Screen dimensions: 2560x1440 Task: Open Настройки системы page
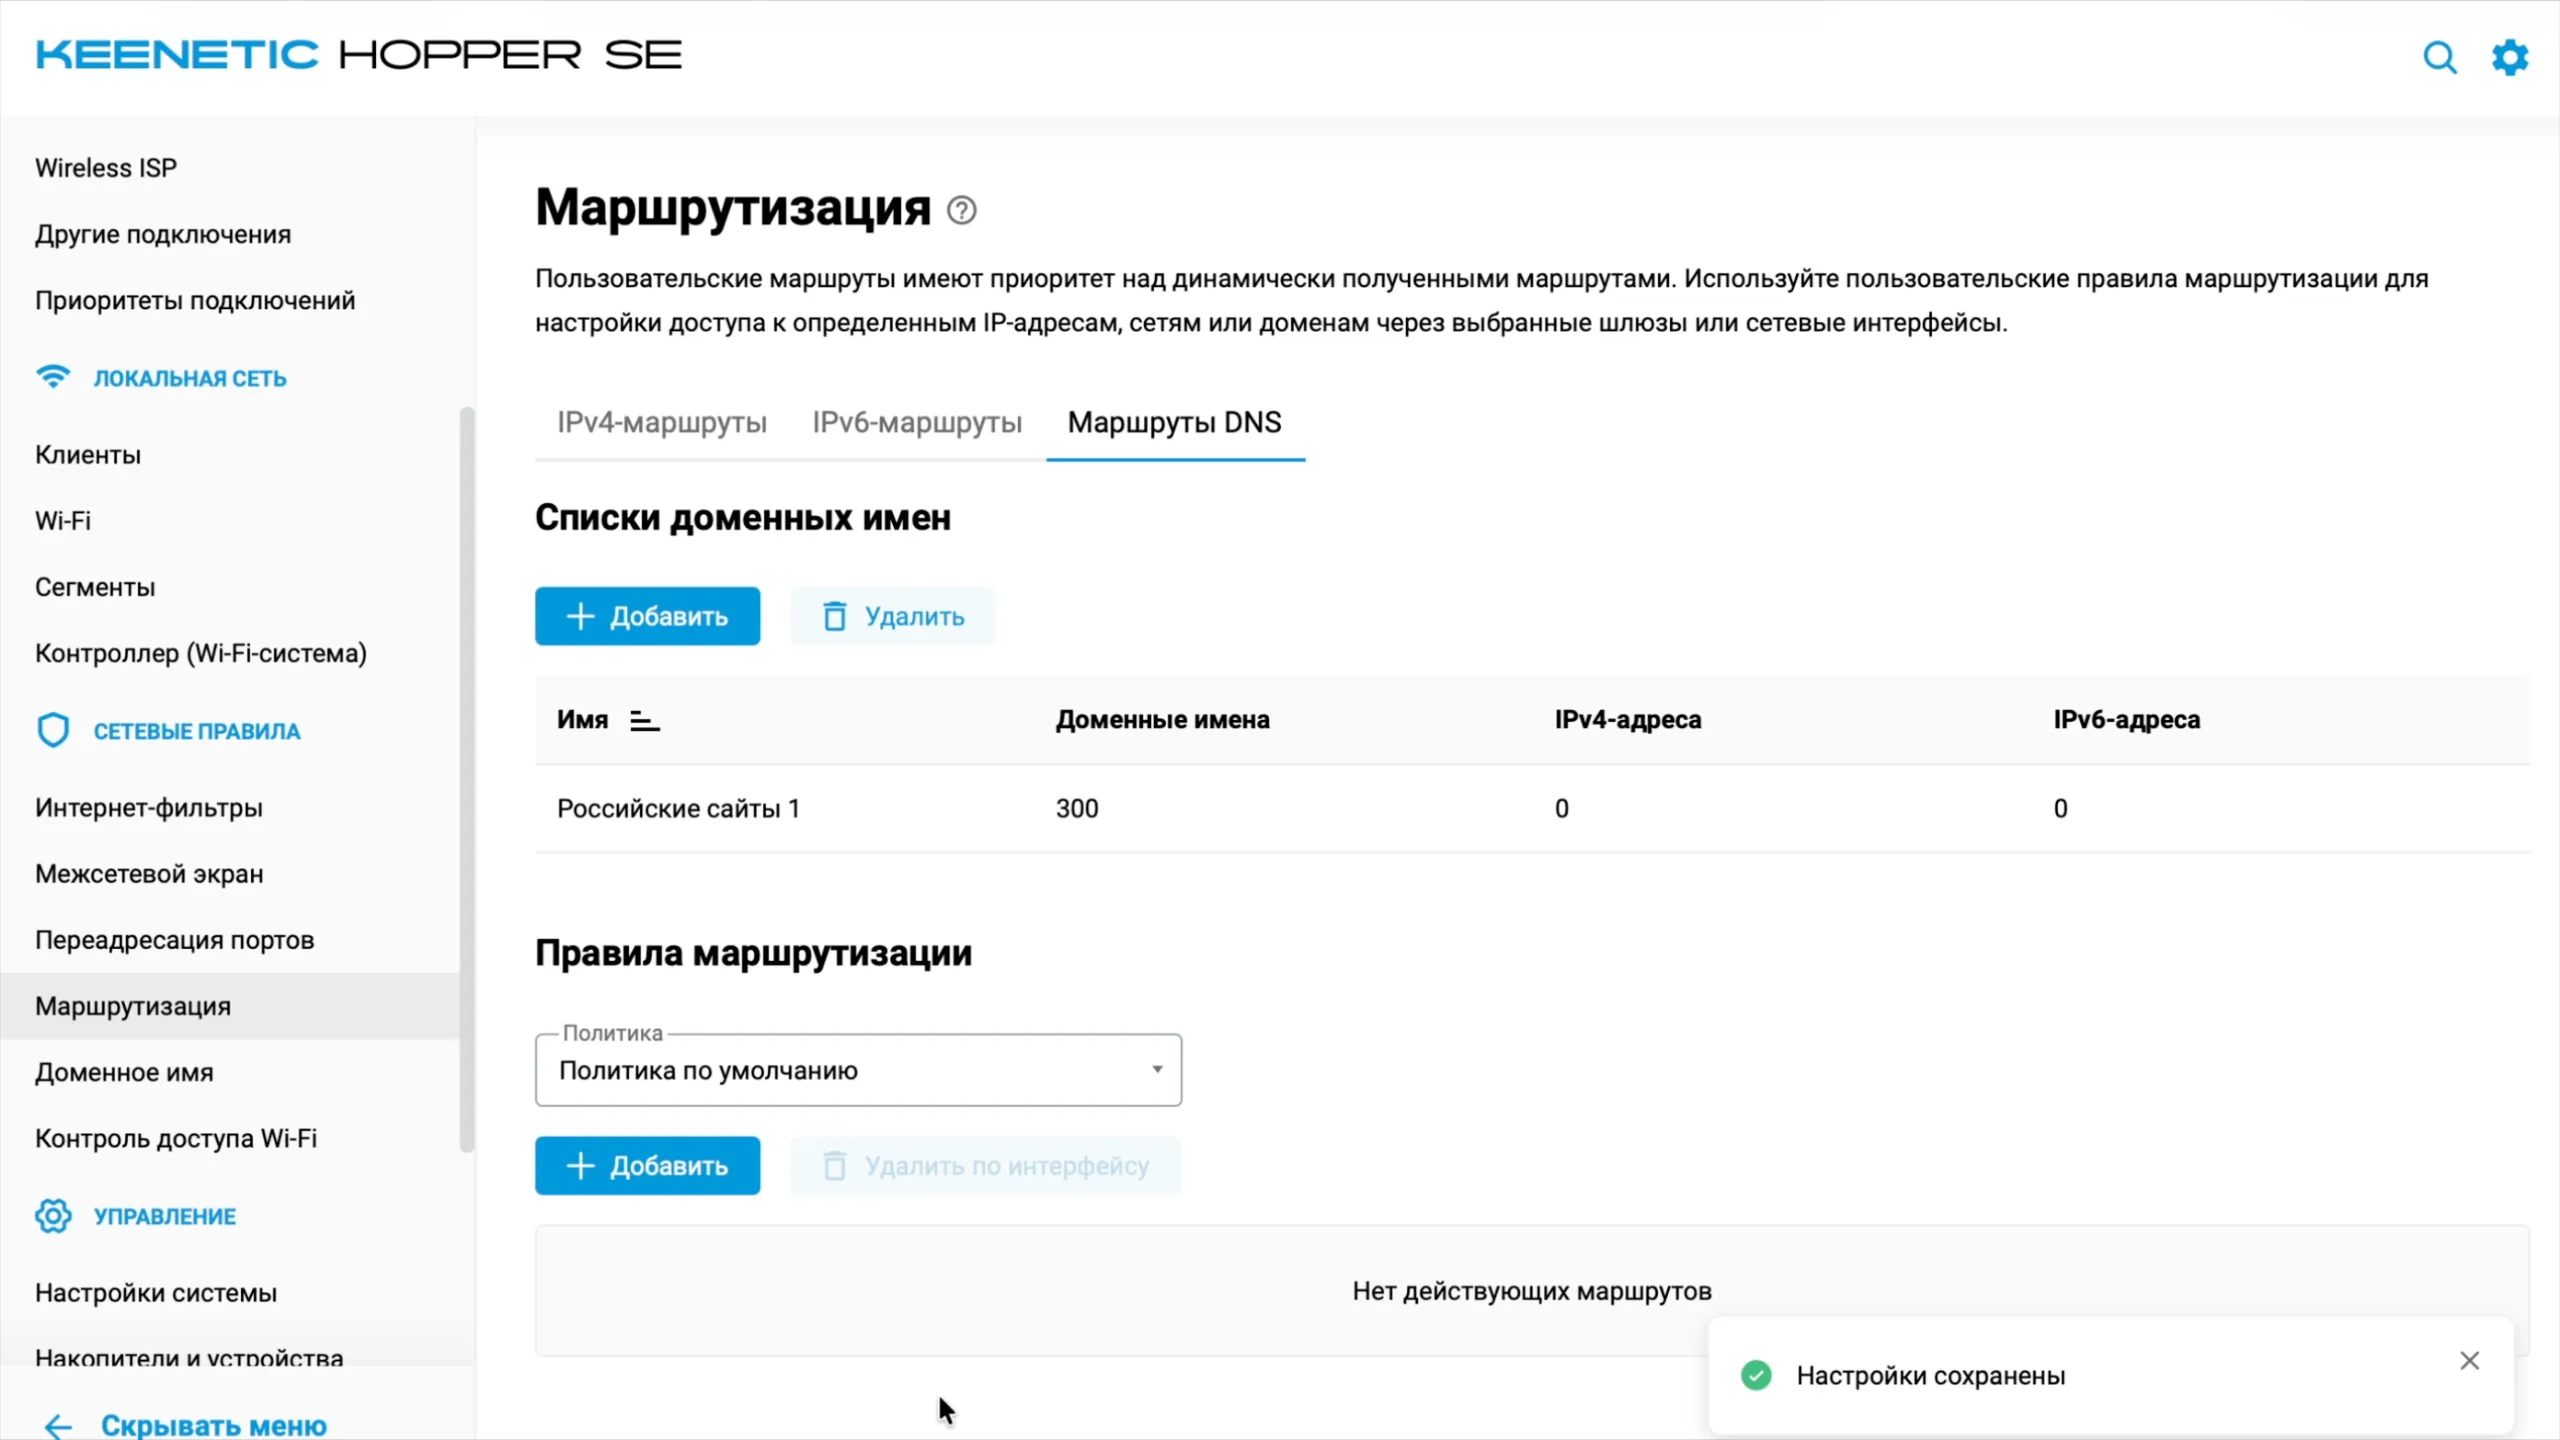156,1293
